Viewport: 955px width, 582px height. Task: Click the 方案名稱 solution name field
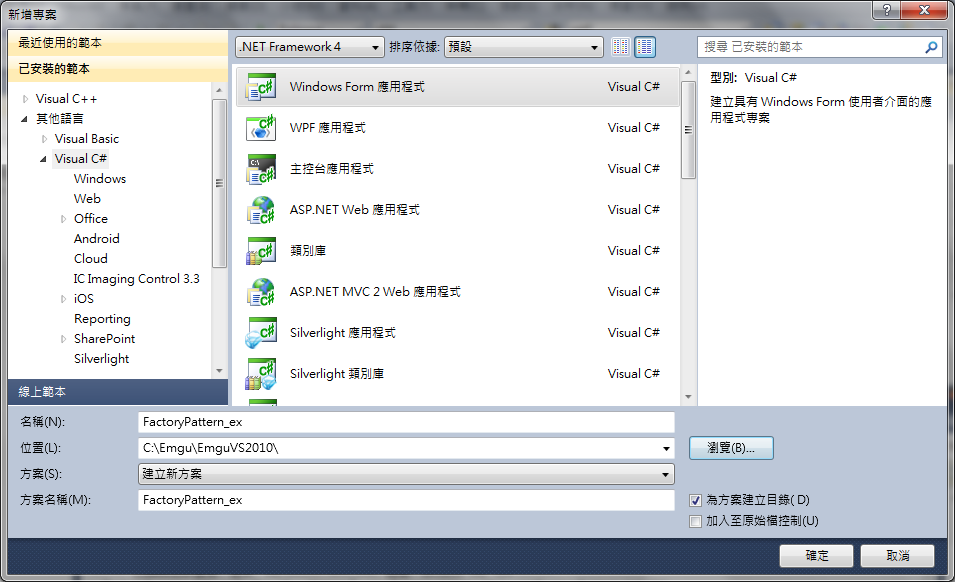coord(406,500)
